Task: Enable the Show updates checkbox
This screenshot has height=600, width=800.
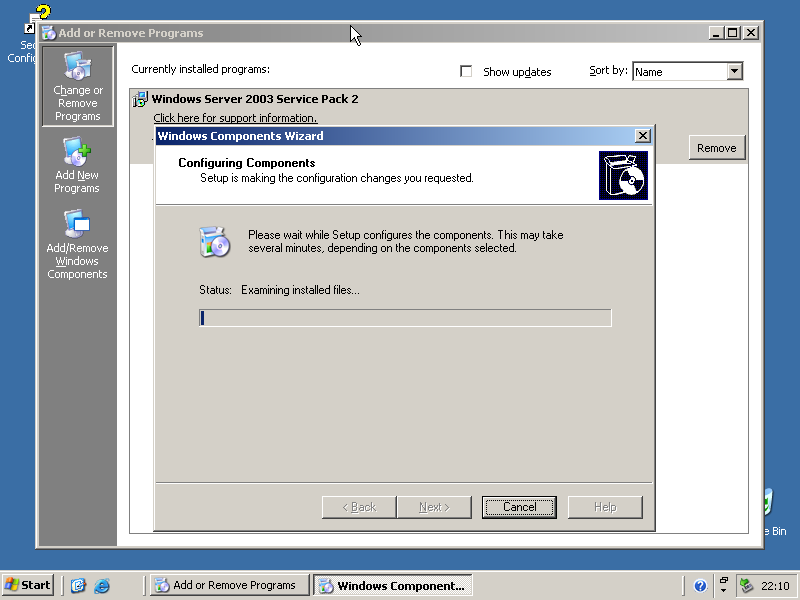Action: pyautogui.click(x=466, y=72)
